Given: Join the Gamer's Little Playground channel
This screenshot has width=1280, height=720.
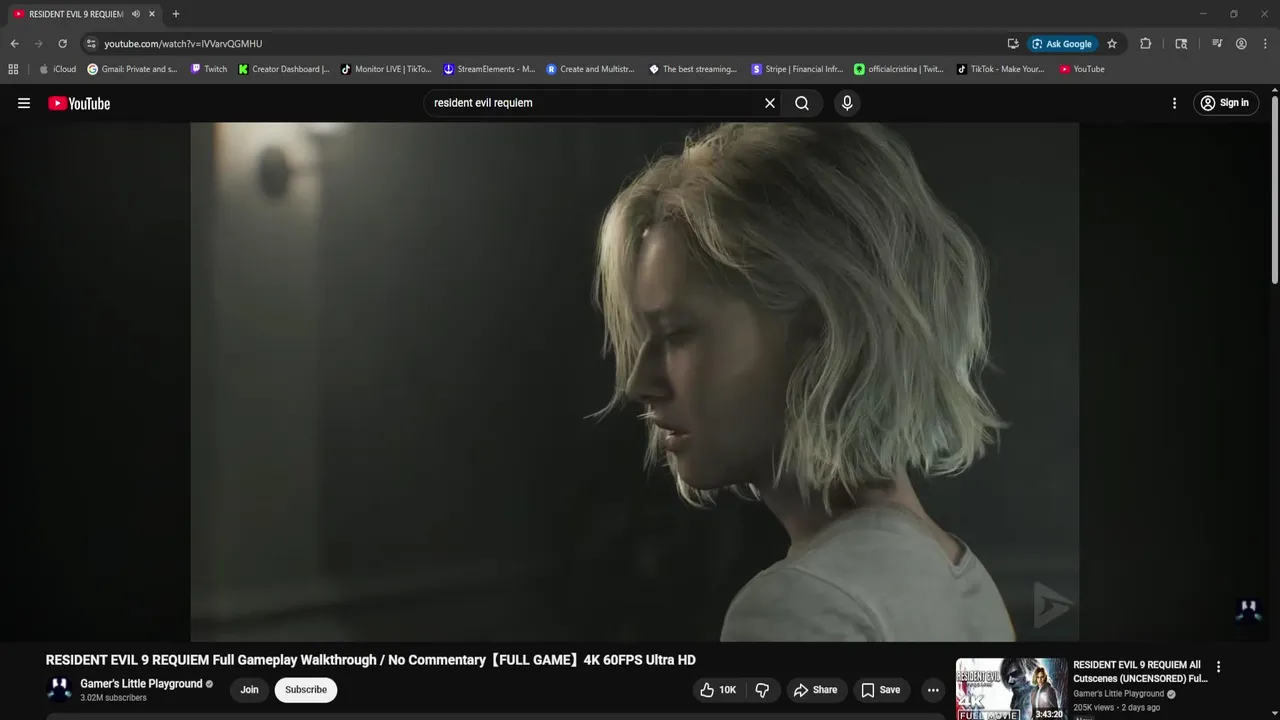Looking at the screenshot, I should (249, 690).
